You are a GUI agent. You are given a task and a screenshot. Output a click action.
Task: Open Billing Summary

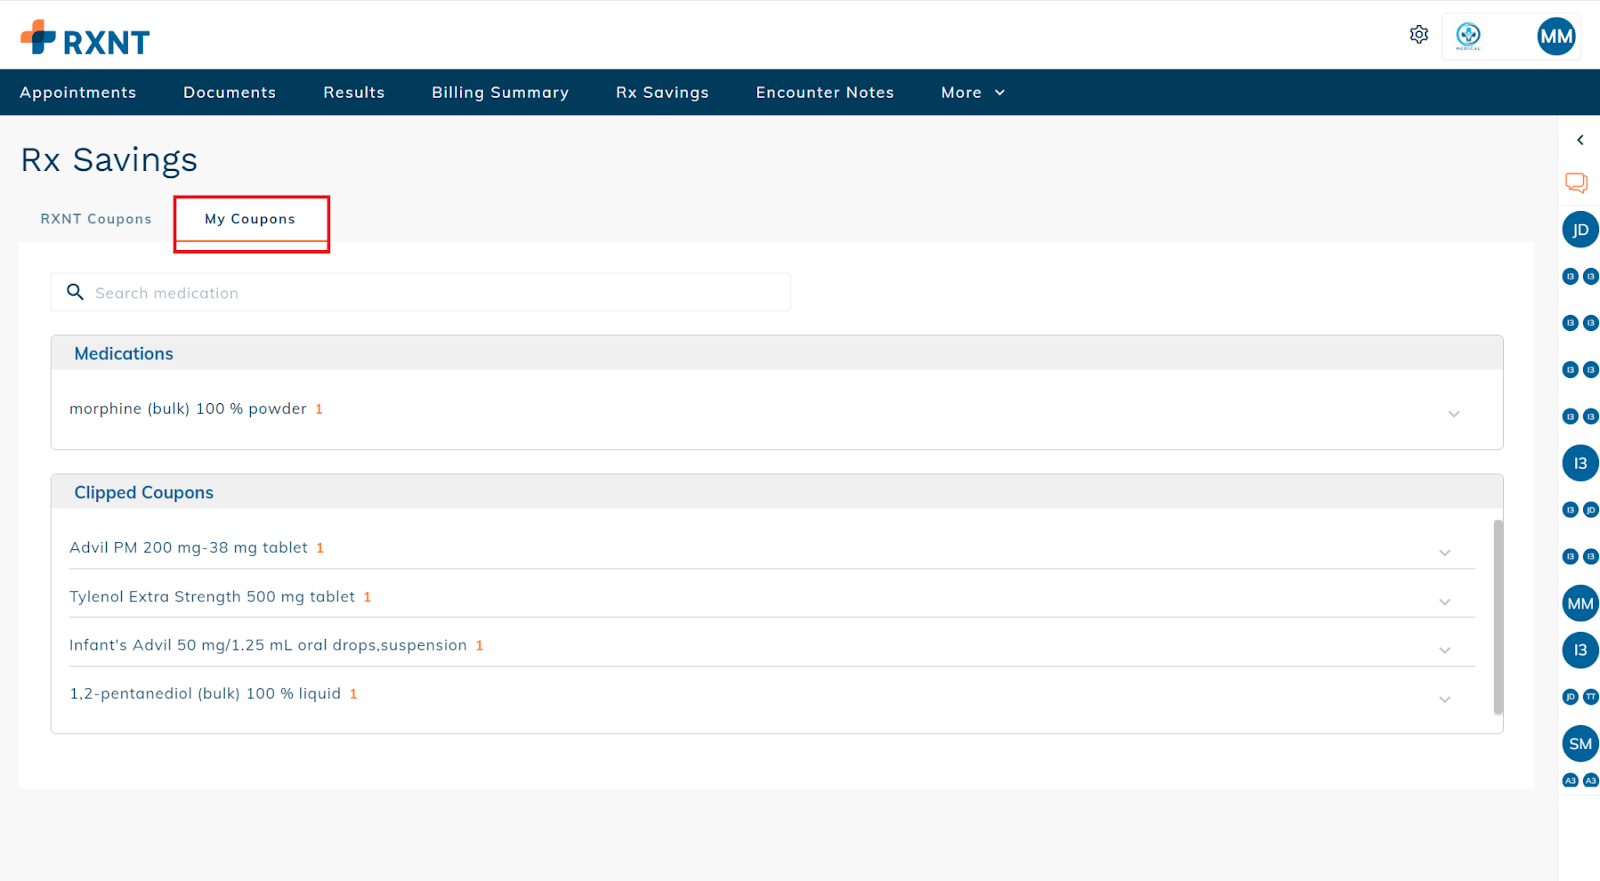pos(500,92)
